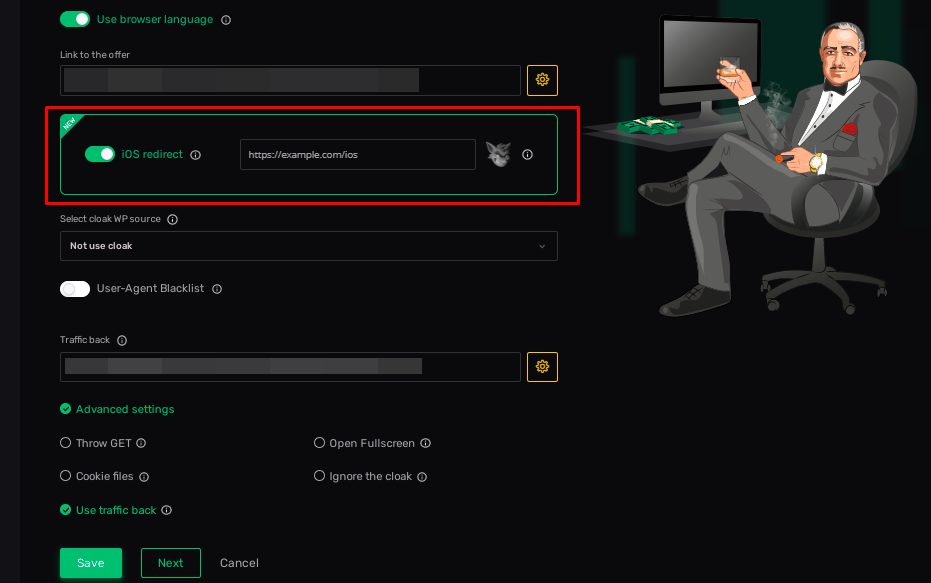931x583 pixels.
Task: Click info icon next to User-Agent Blacklist
Action: [x=217, y=289]
